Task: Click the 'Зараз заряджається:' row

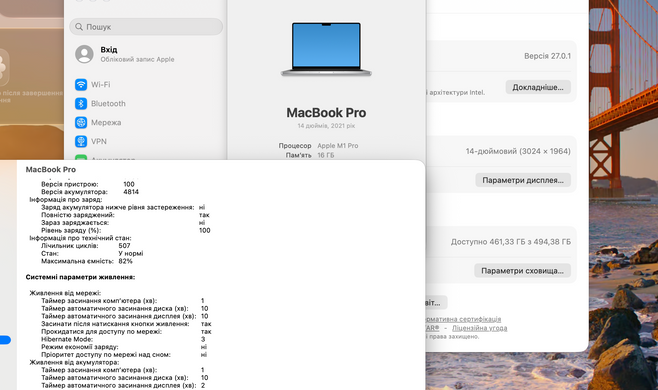Action: (123, 222)
